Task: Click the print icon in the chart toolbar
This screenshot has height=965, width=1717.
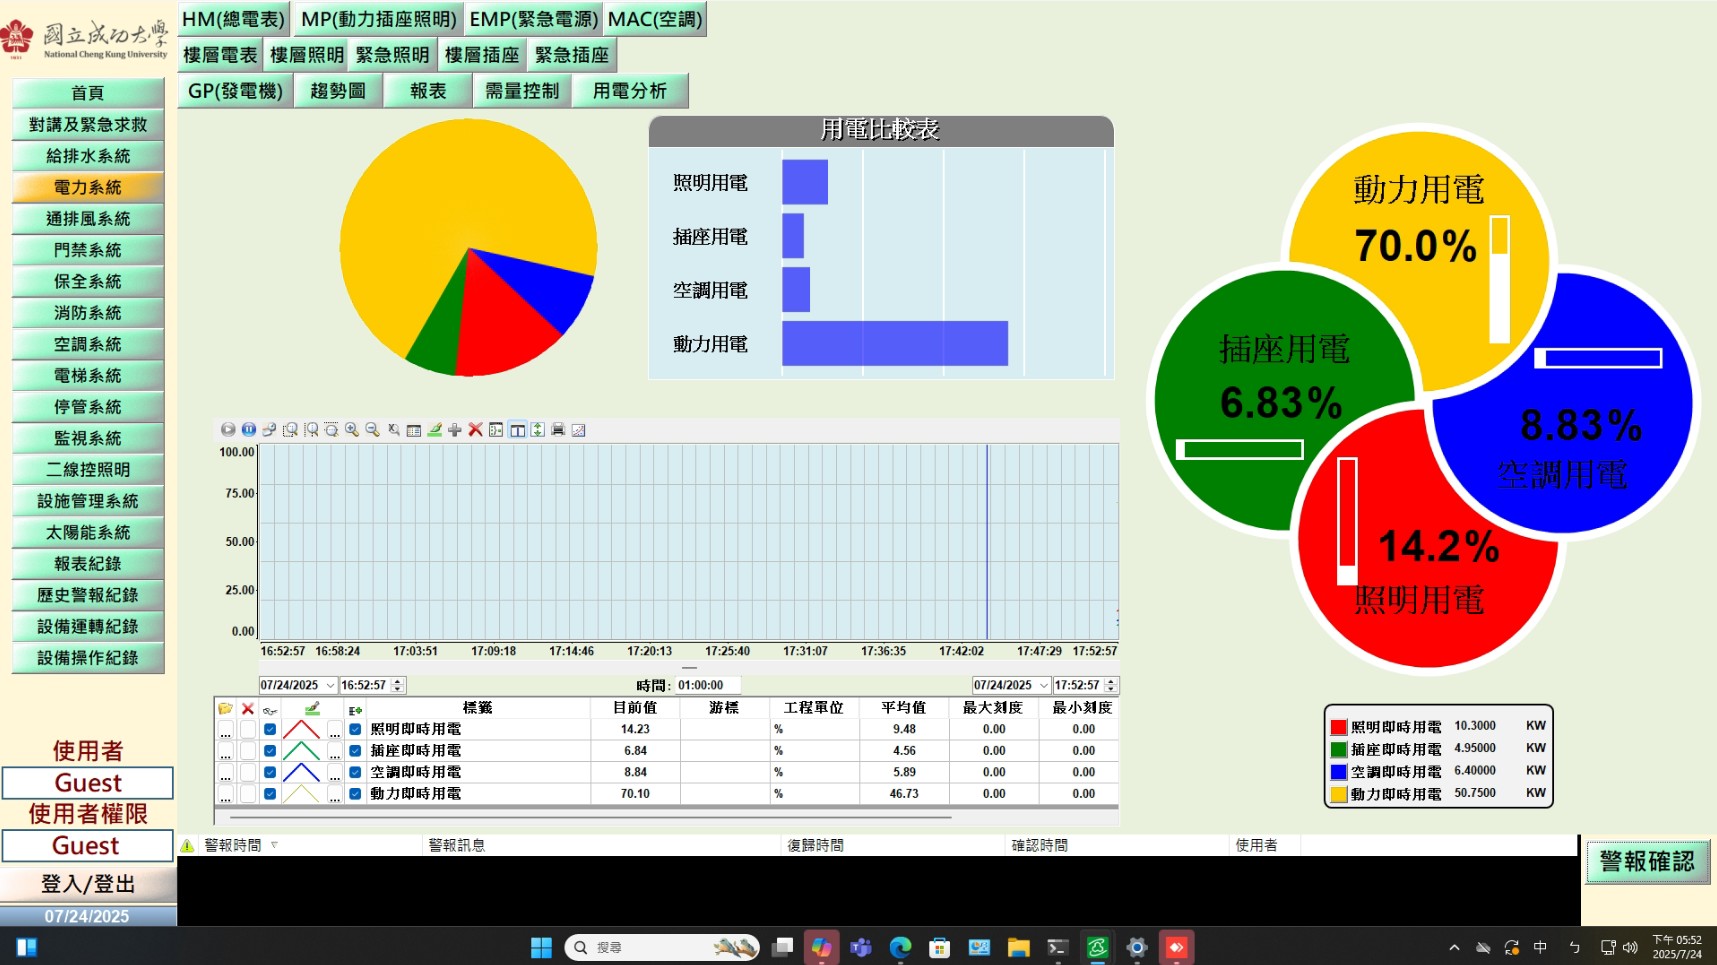Action: point(558,430)
